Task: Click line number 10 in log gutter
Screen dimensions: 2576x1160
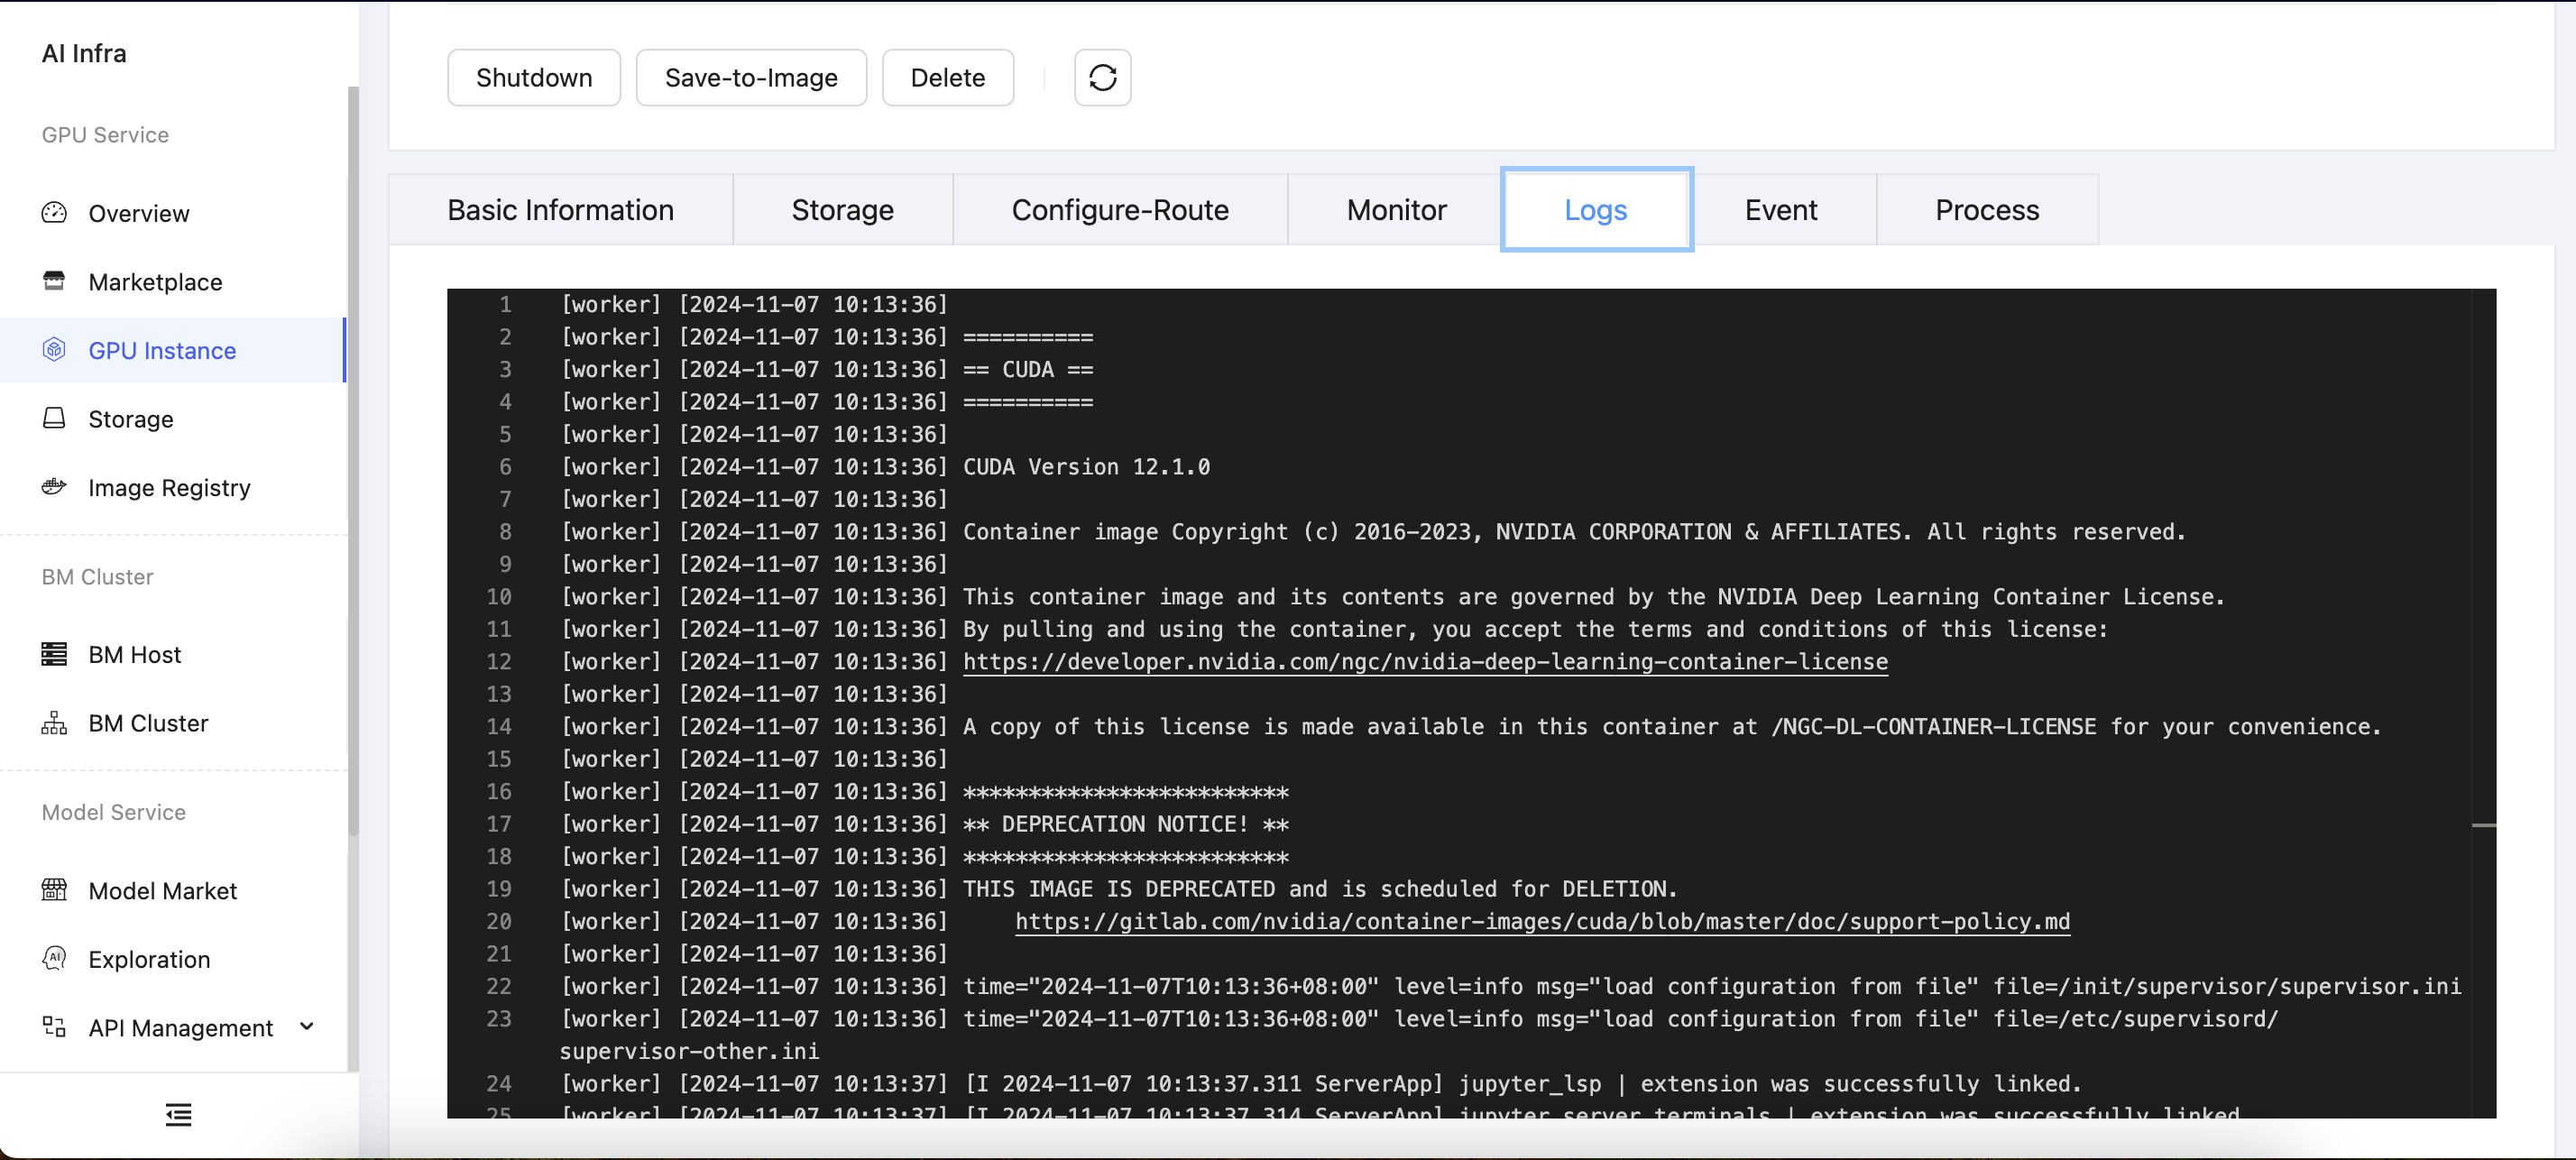Action: coord(499,596)
